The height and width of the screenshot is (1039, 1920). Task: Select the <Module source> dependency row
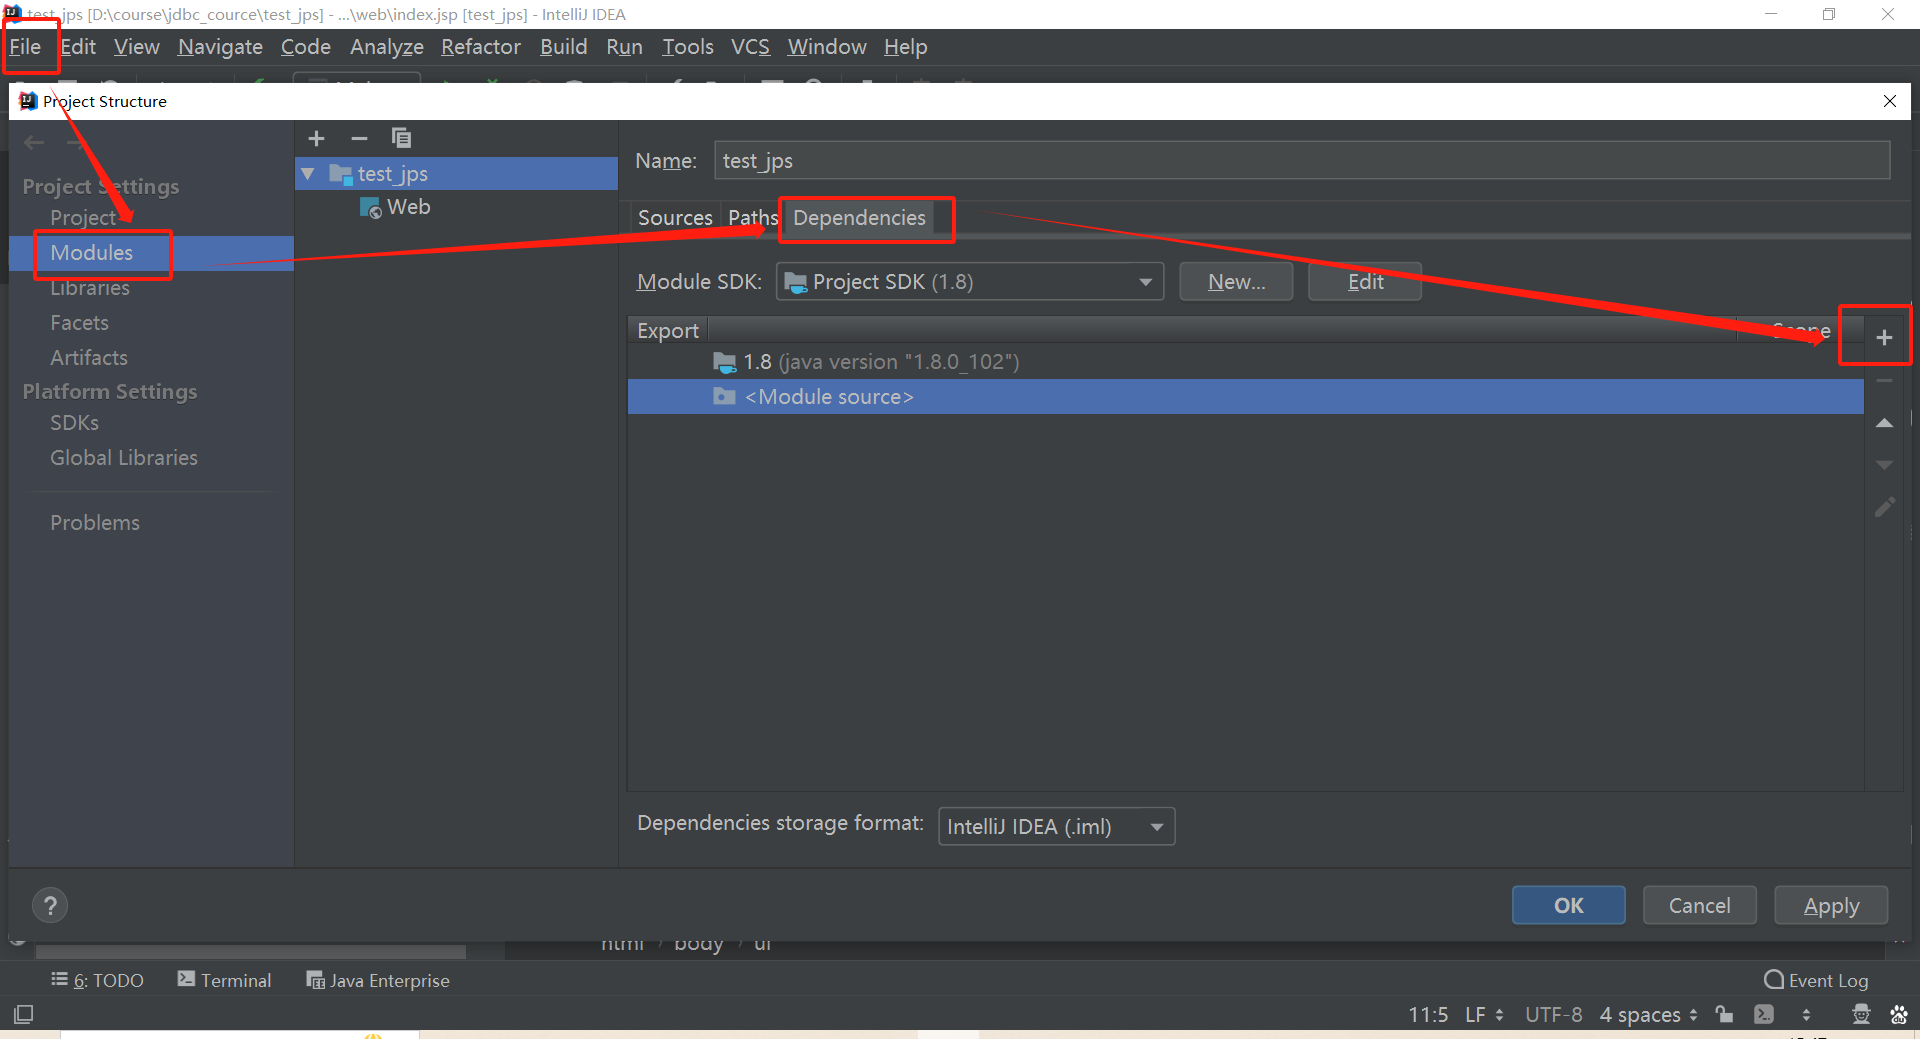pos(1245,397)
